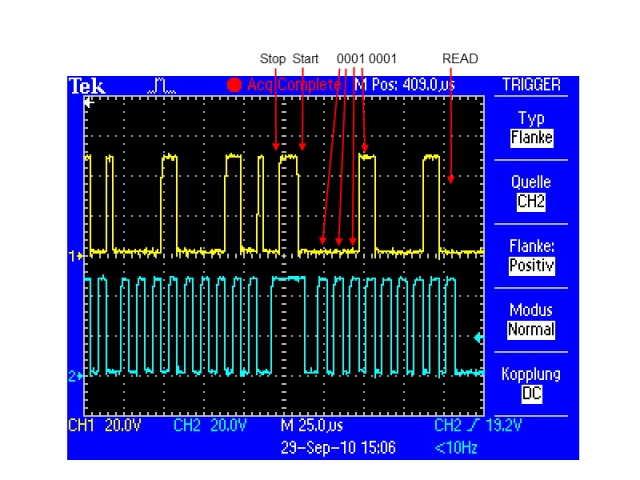Viewport: 640px width, 480px height.
Task: Click the red Acq Complete status indicator dot
Action: [x=234, y=85]
